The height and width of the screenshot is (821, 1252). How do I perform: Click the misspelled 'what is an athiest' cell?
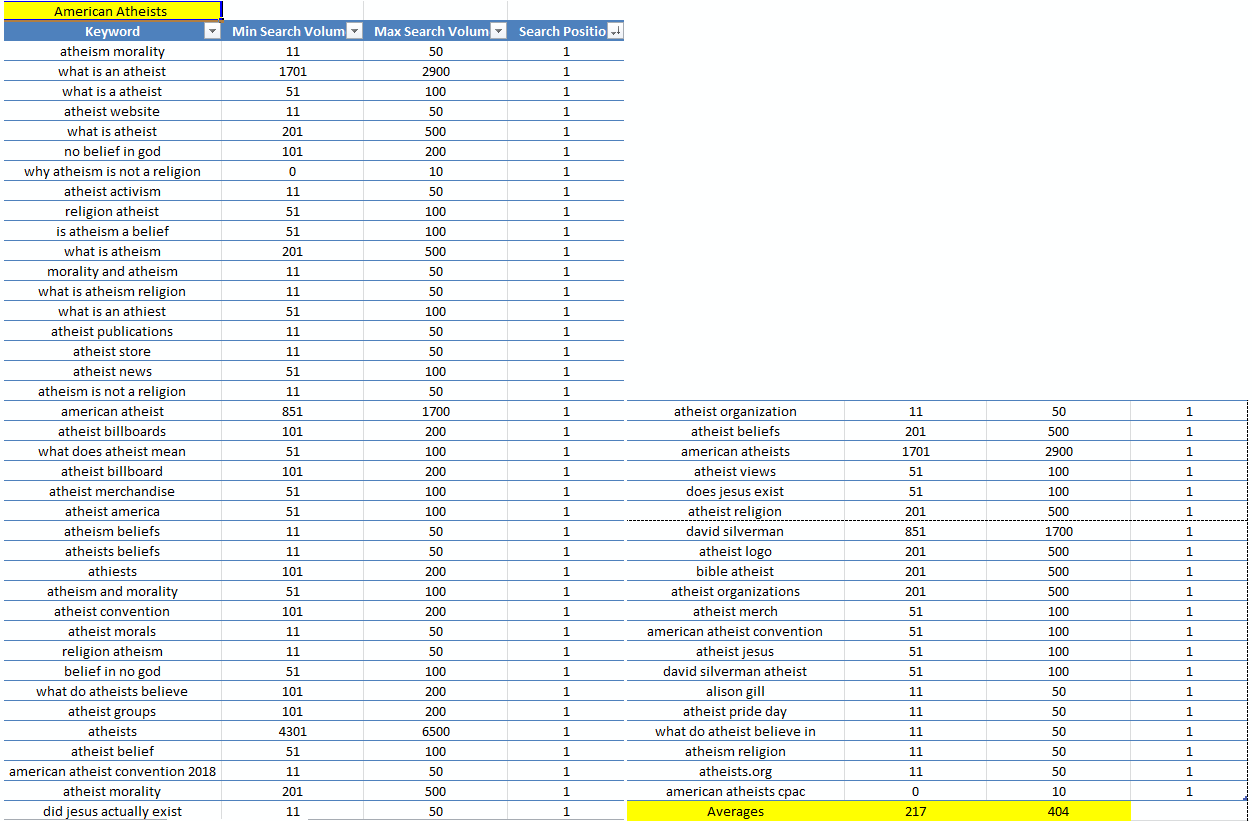coord(112,311)
